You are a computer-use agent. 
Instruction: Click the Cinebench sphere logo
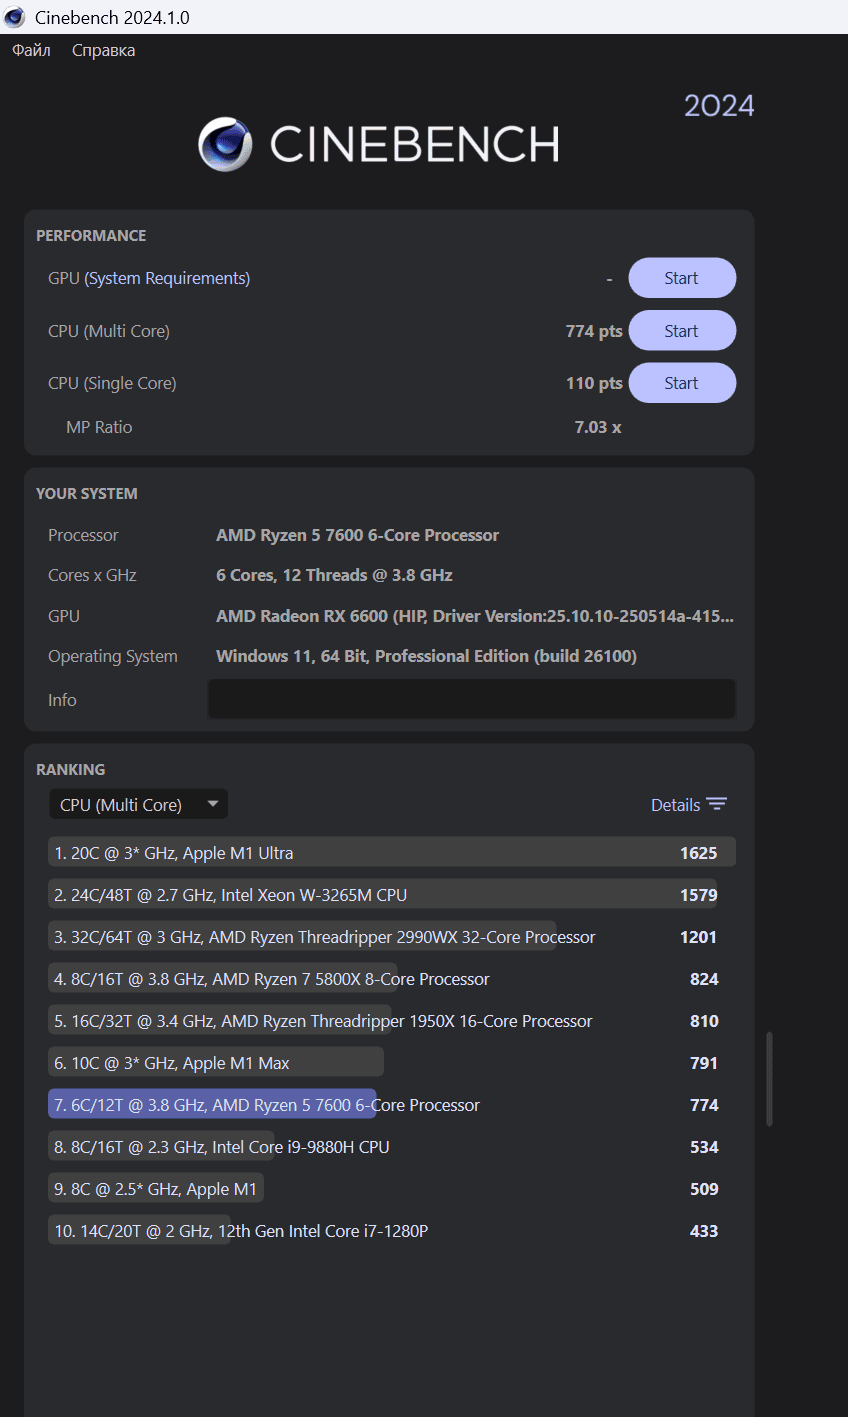click(225, 144)
